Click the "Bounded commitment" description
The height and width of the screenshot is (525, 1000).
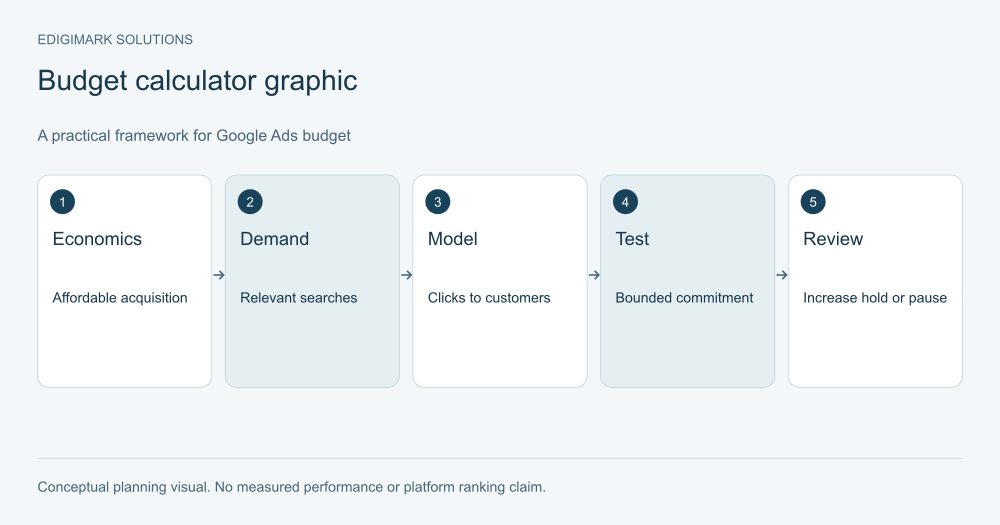coord(684,298)
